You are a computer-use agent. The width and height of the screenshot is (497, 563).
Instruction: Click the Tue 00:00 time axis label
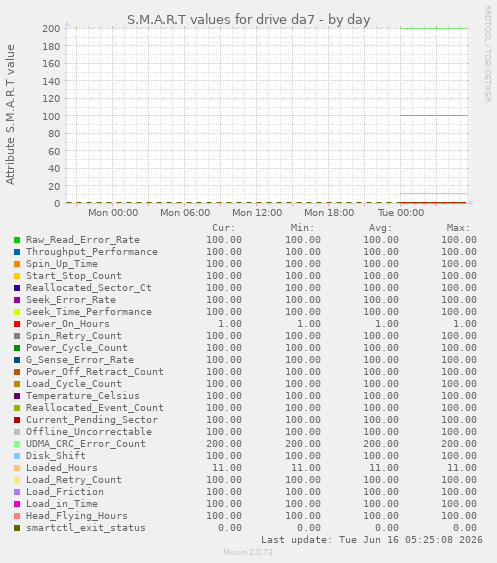[x=401, y=213]
